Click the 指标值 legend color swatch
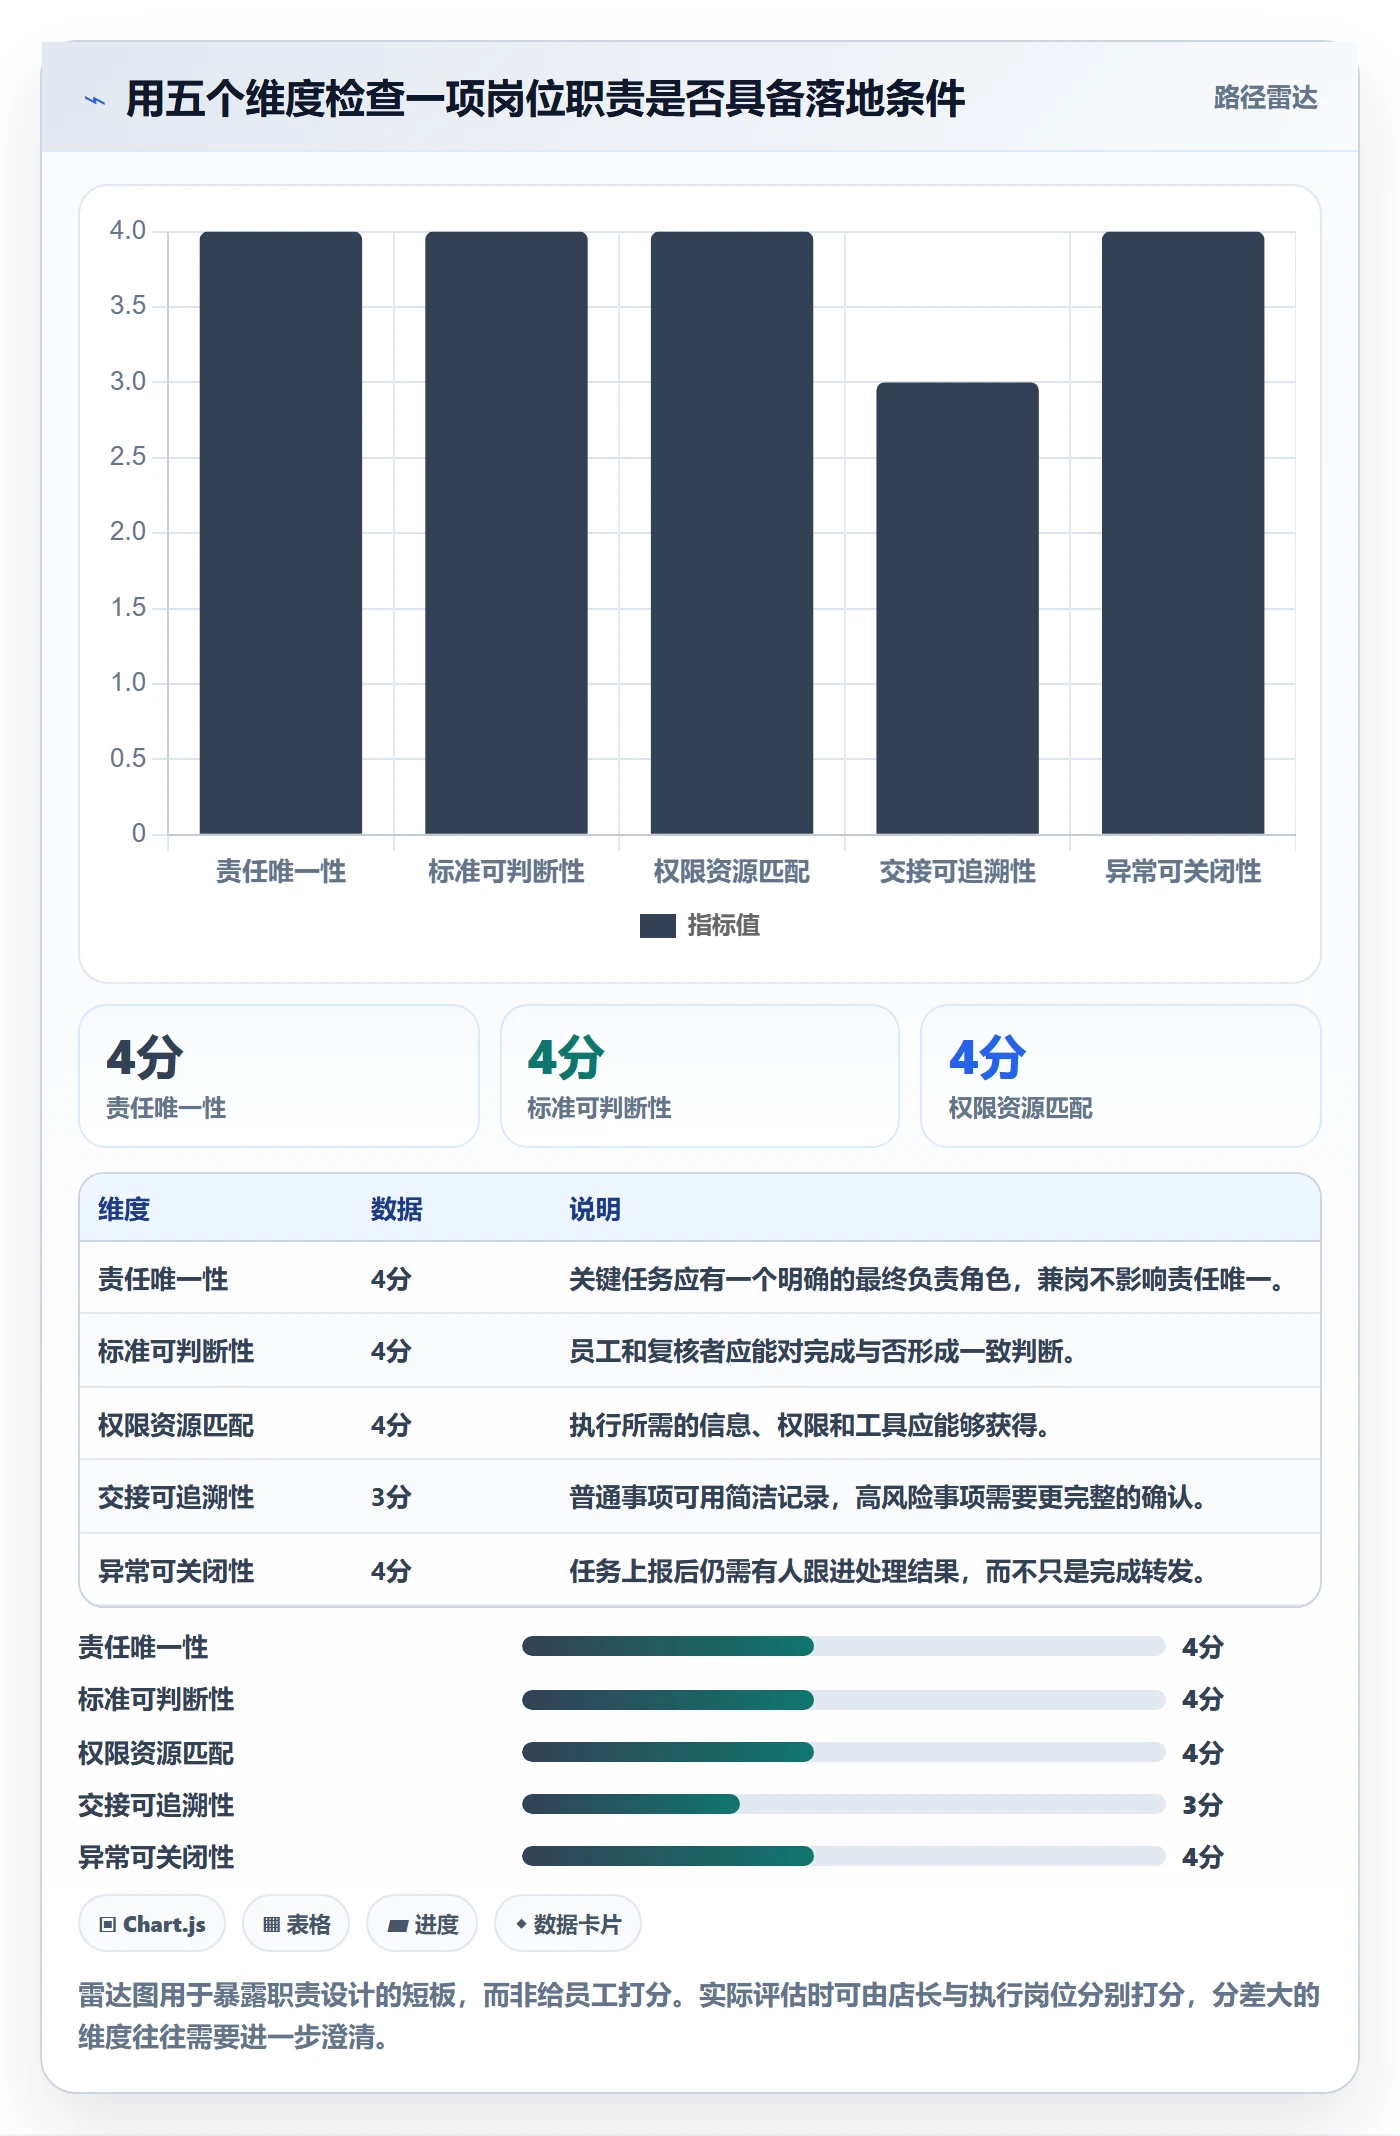The image size is (1400, 2136). pyautogui.click(x=657, y=926)
